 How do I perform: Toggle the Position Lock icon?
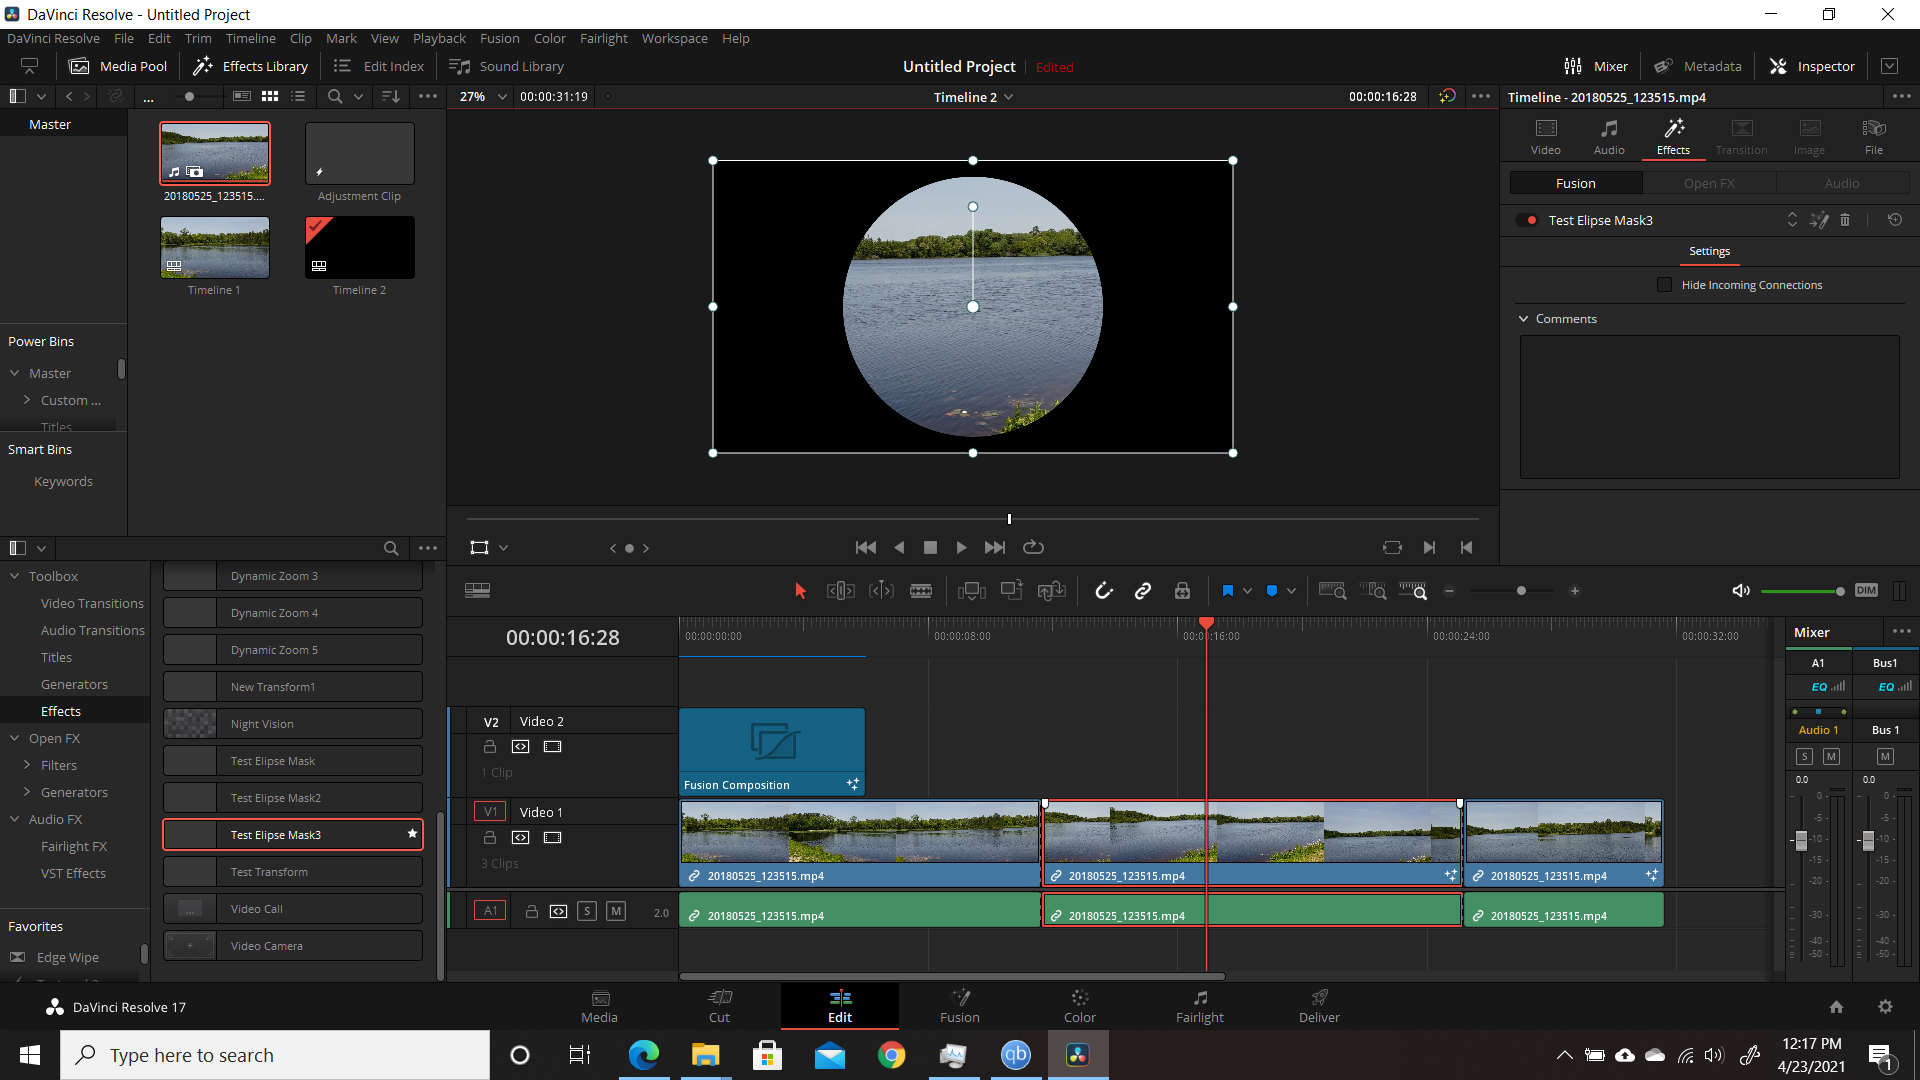click(x=1182, y=591)
